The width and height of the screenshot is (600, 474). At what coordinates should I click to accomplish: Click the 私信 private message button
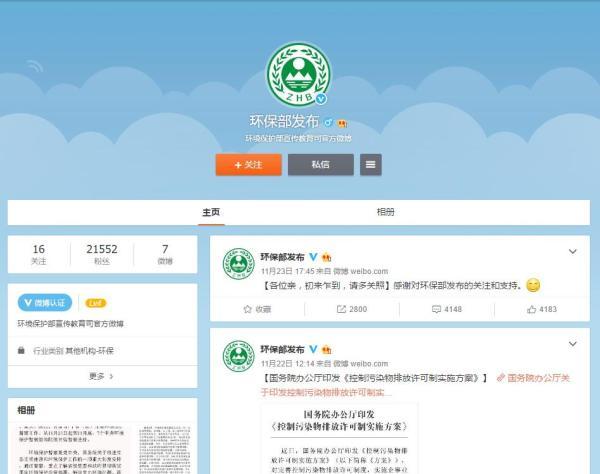320,164
